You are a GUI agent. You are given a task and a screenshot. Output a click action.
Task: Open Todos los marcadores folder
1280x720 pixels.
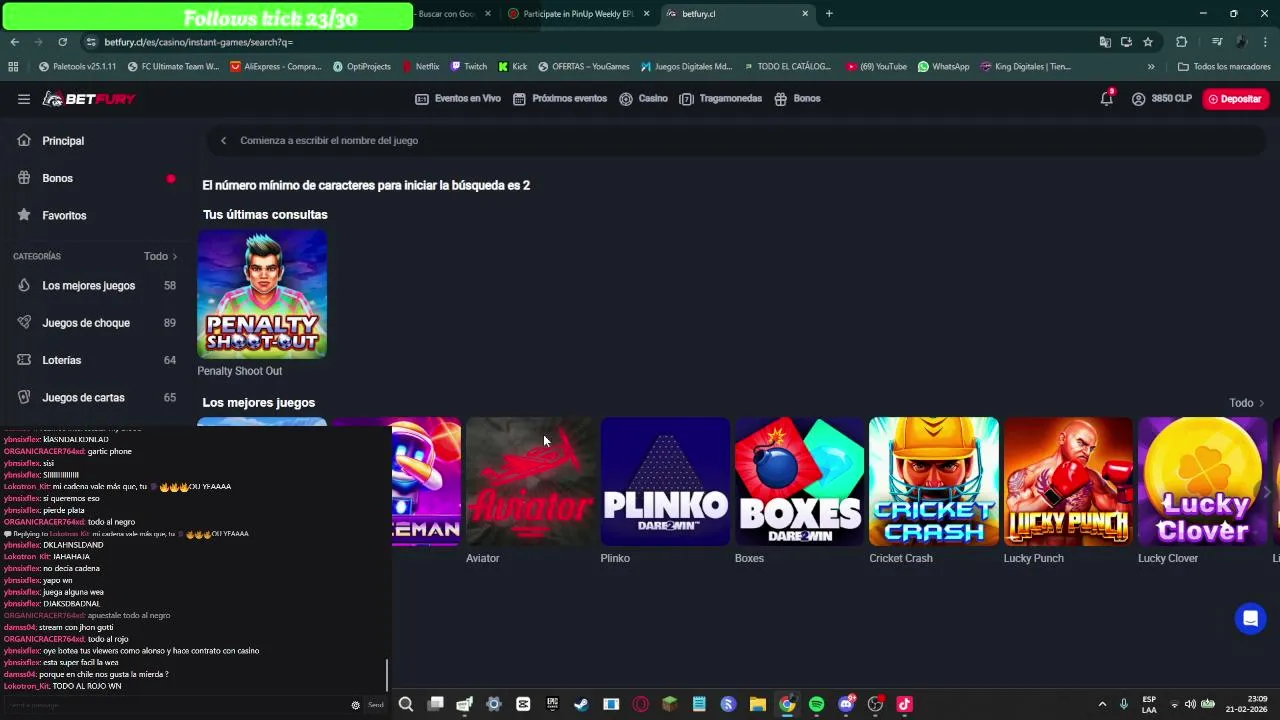pyautogui.click(x=1224, y=67)
